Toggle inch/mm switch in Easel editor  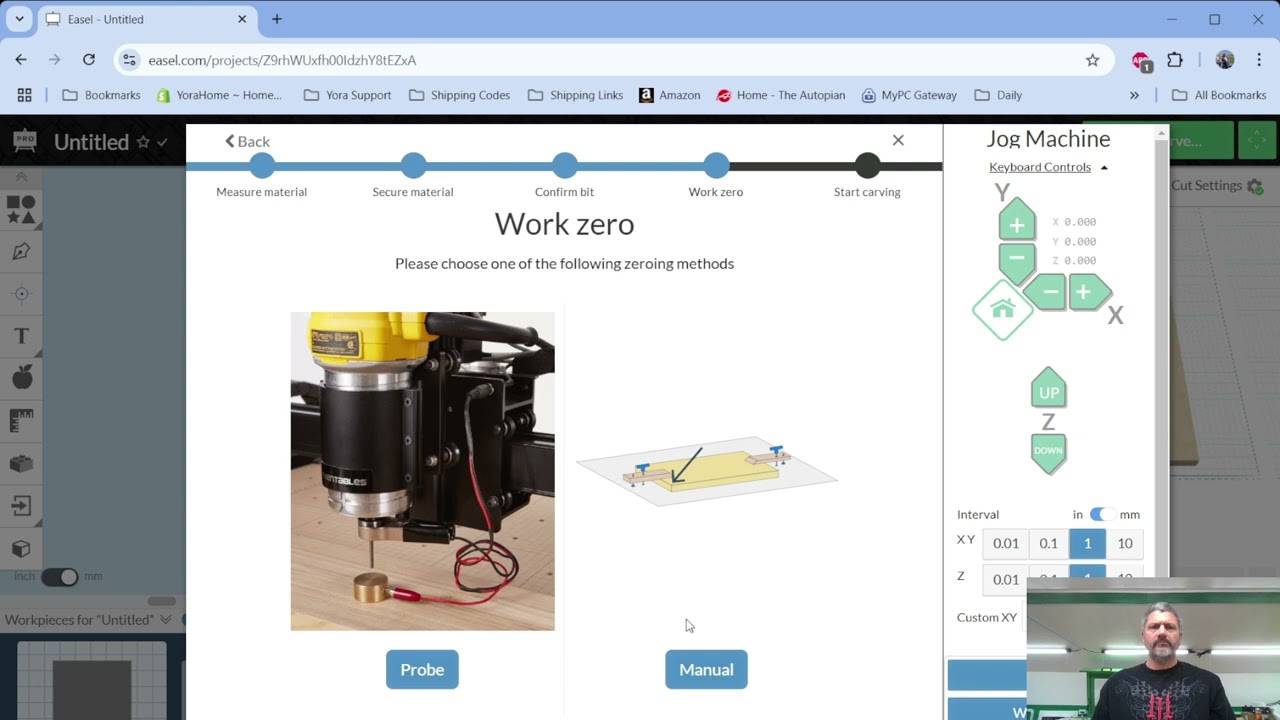[x=59, y=576]
